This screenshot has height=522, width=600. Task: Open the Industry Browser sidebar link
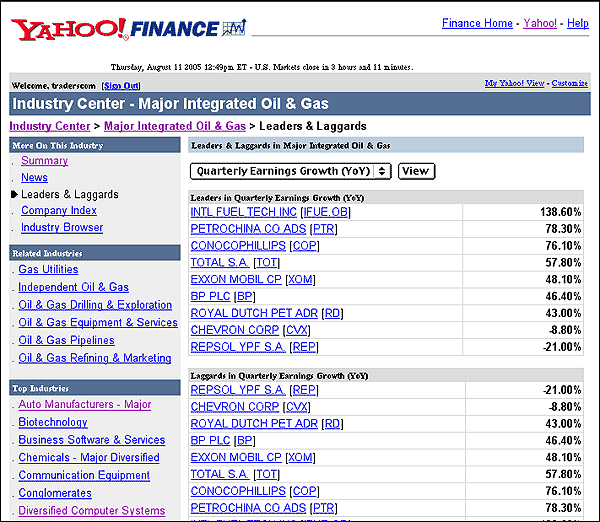(62, 227)
